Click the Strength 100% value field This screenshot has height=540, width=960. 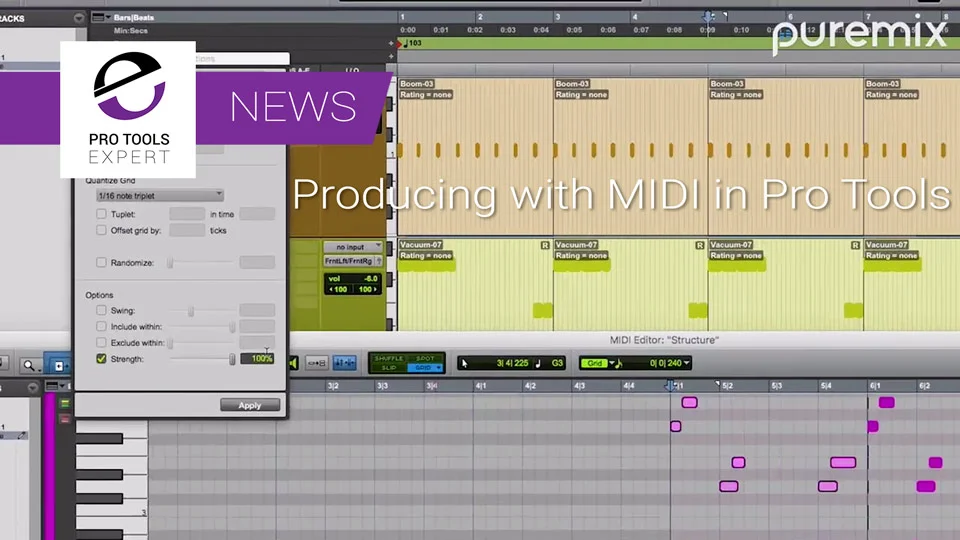click(257, 359)
